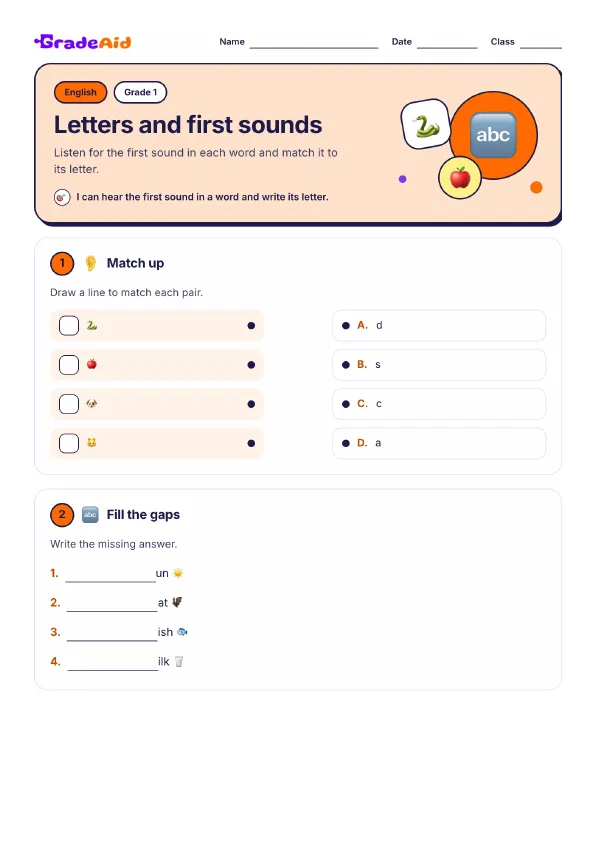
Task: Click the abc icon in orange circle
Action: [x=493, y=135]
